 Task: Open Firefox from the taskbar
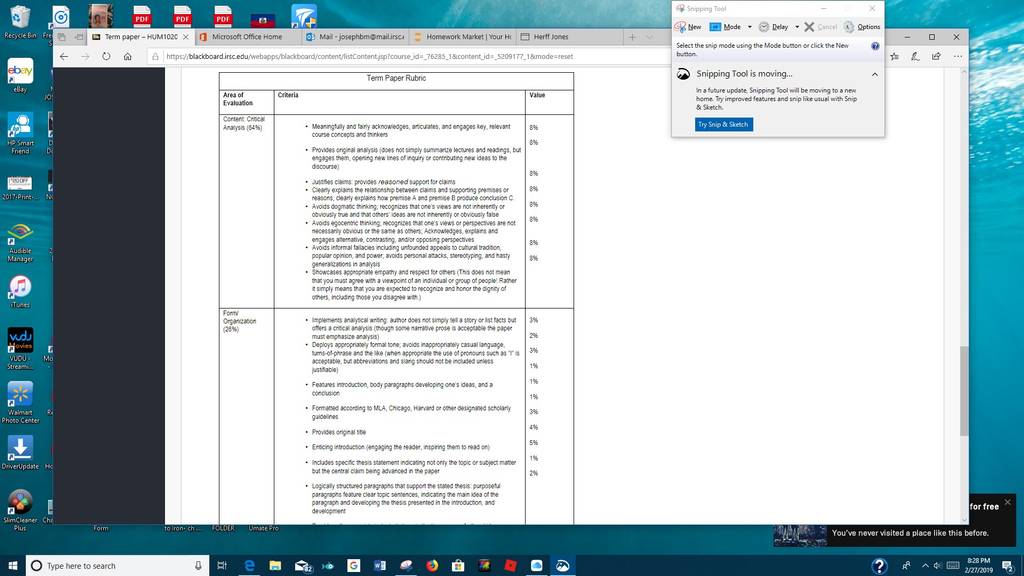[432, 566]
